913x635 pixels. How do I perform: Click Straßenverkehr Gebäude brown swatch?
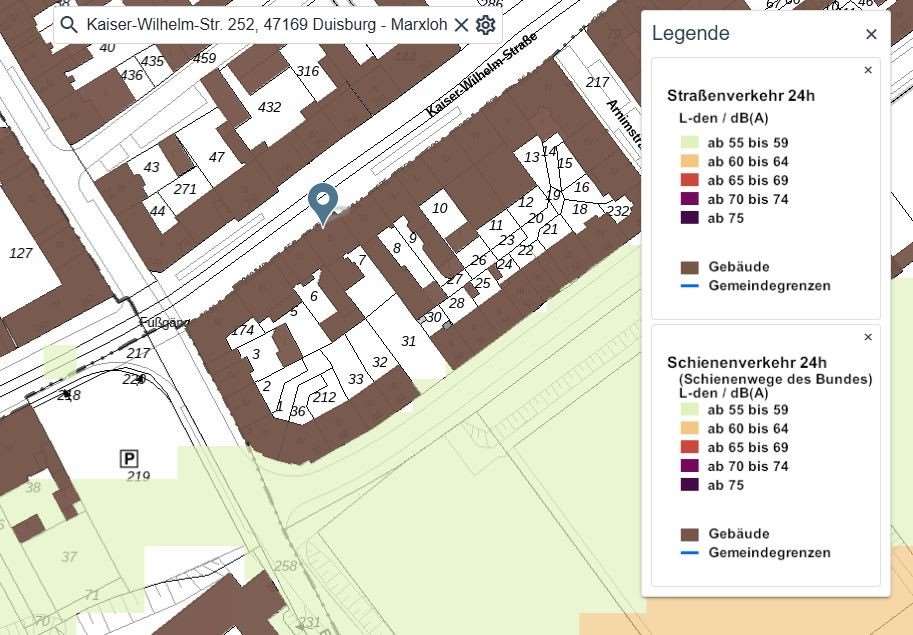[689, 267]
